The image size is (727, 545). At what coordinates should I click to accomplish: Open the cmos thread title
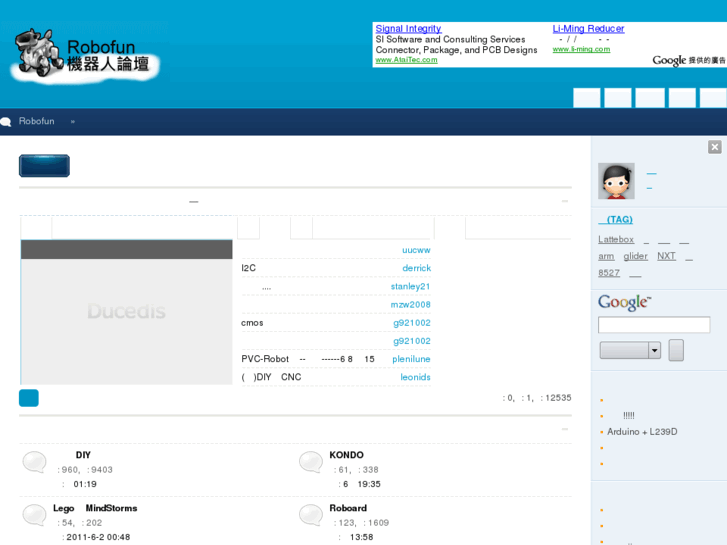pyautogui.click(x=252, y=323)
